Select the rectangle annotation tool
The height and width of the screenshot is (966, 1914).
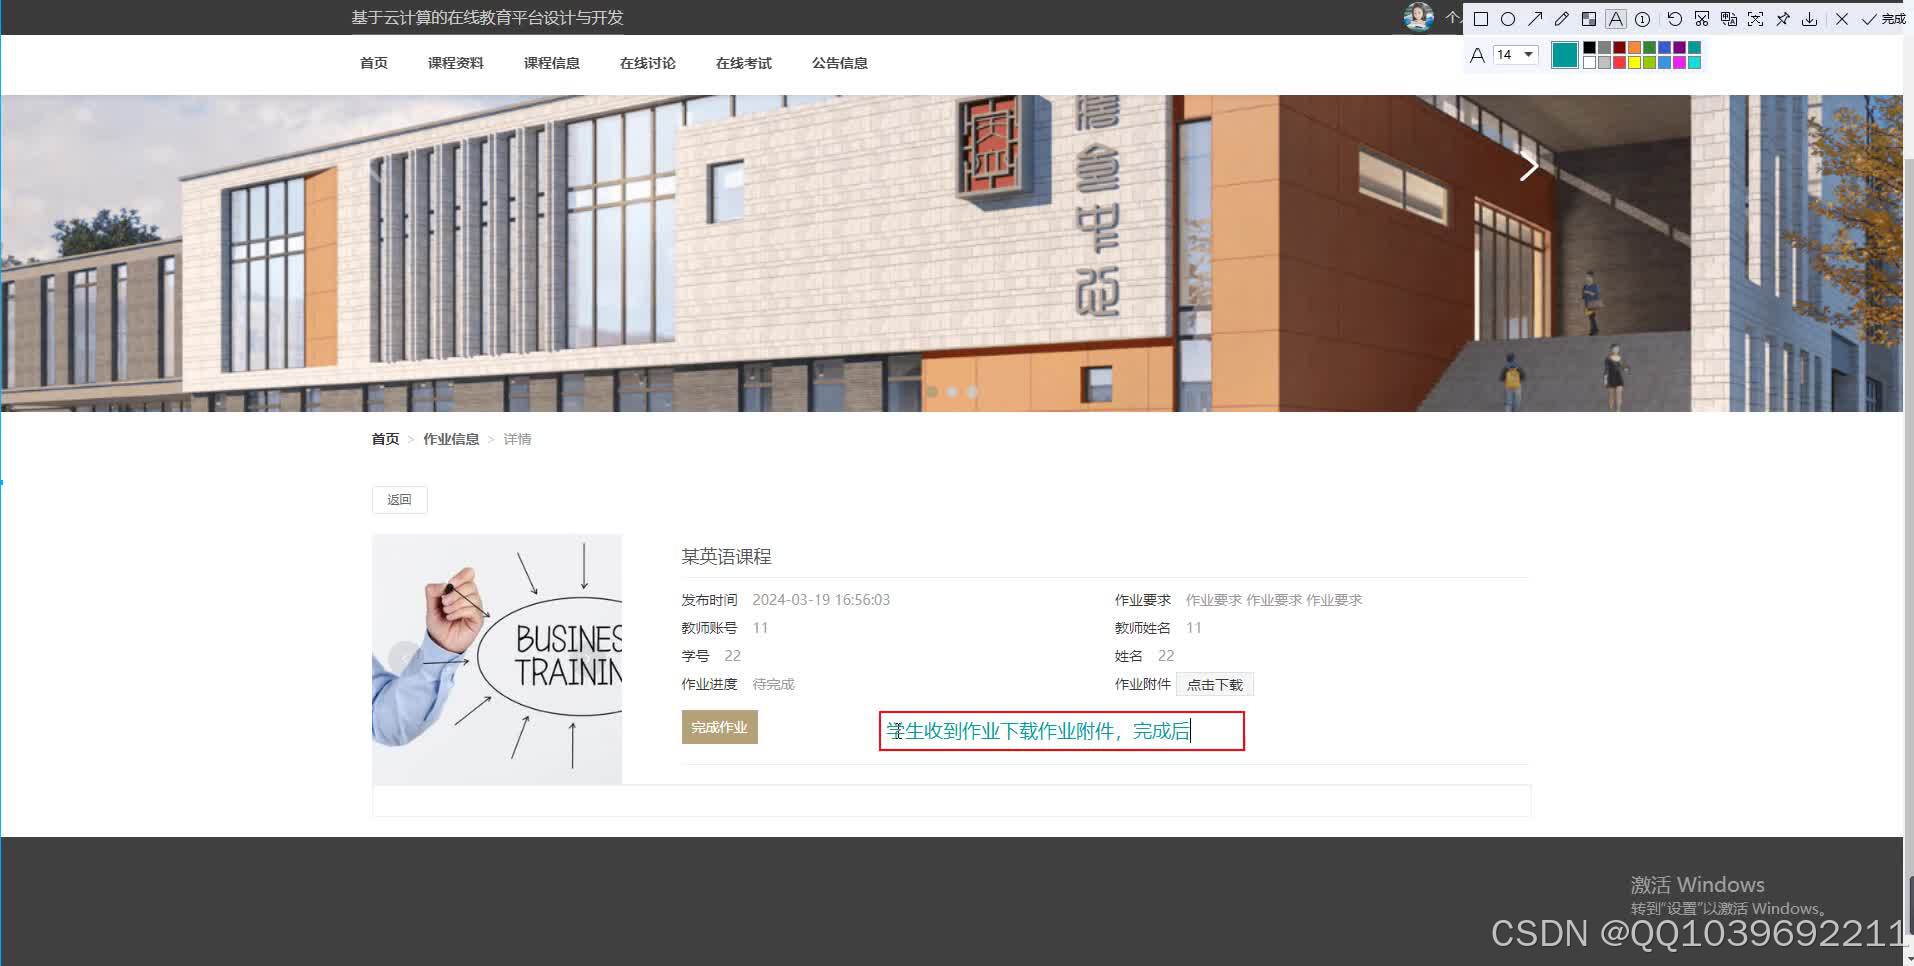coord(1480,19)
